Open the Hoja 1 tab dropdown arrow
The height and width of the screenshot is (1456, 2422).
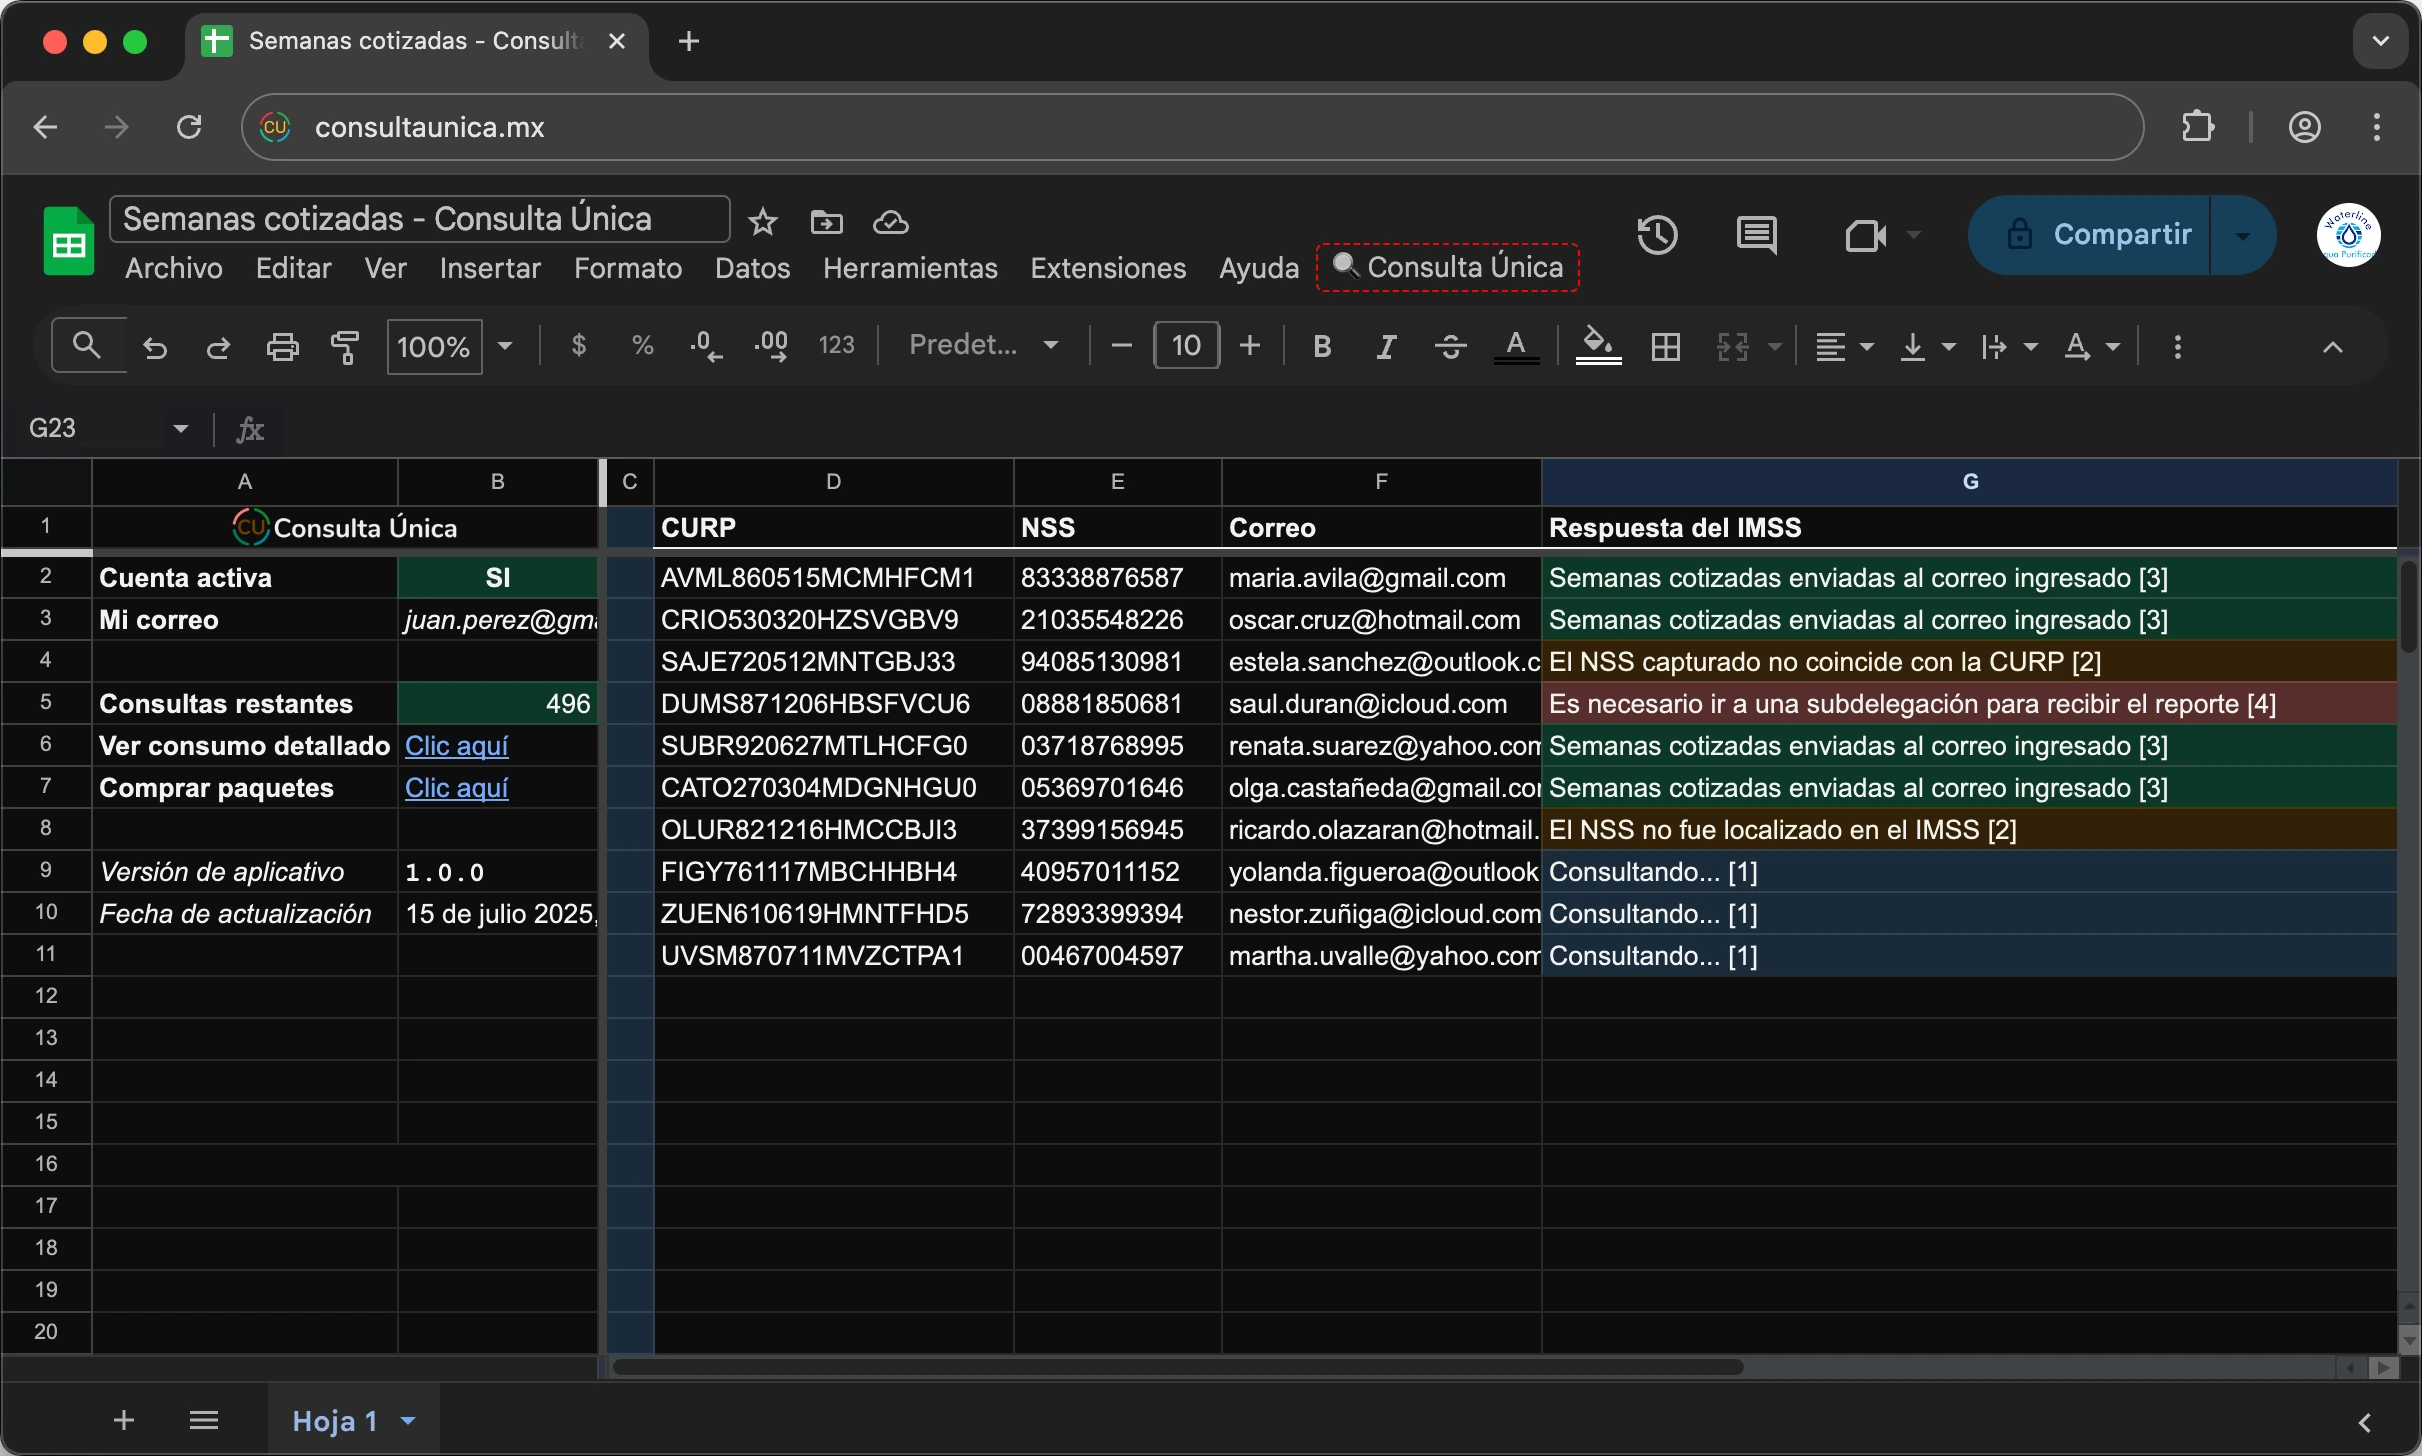(x=408, y=1420)
